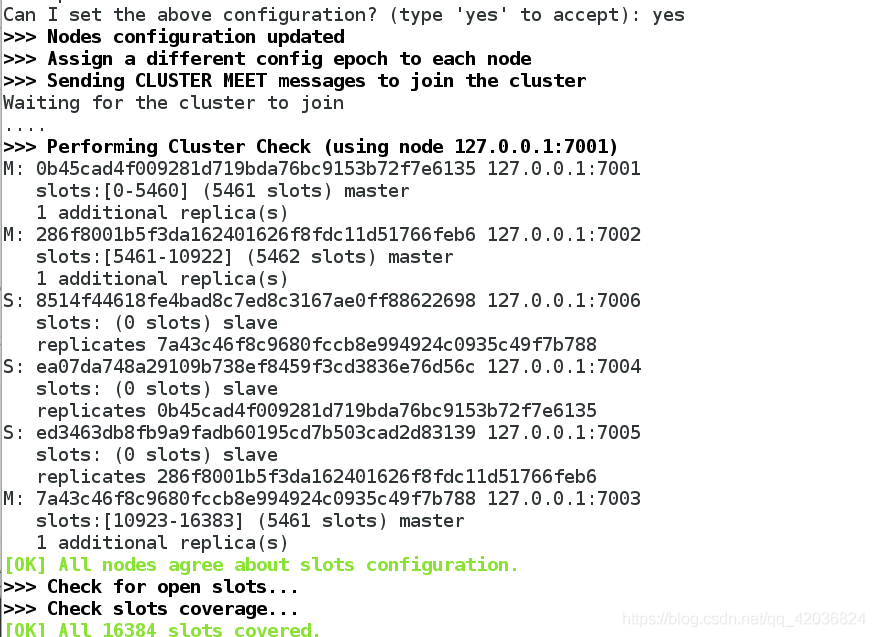Click the slots:[5461-10922] range text

pyautogui.click(x=134, y=257)
